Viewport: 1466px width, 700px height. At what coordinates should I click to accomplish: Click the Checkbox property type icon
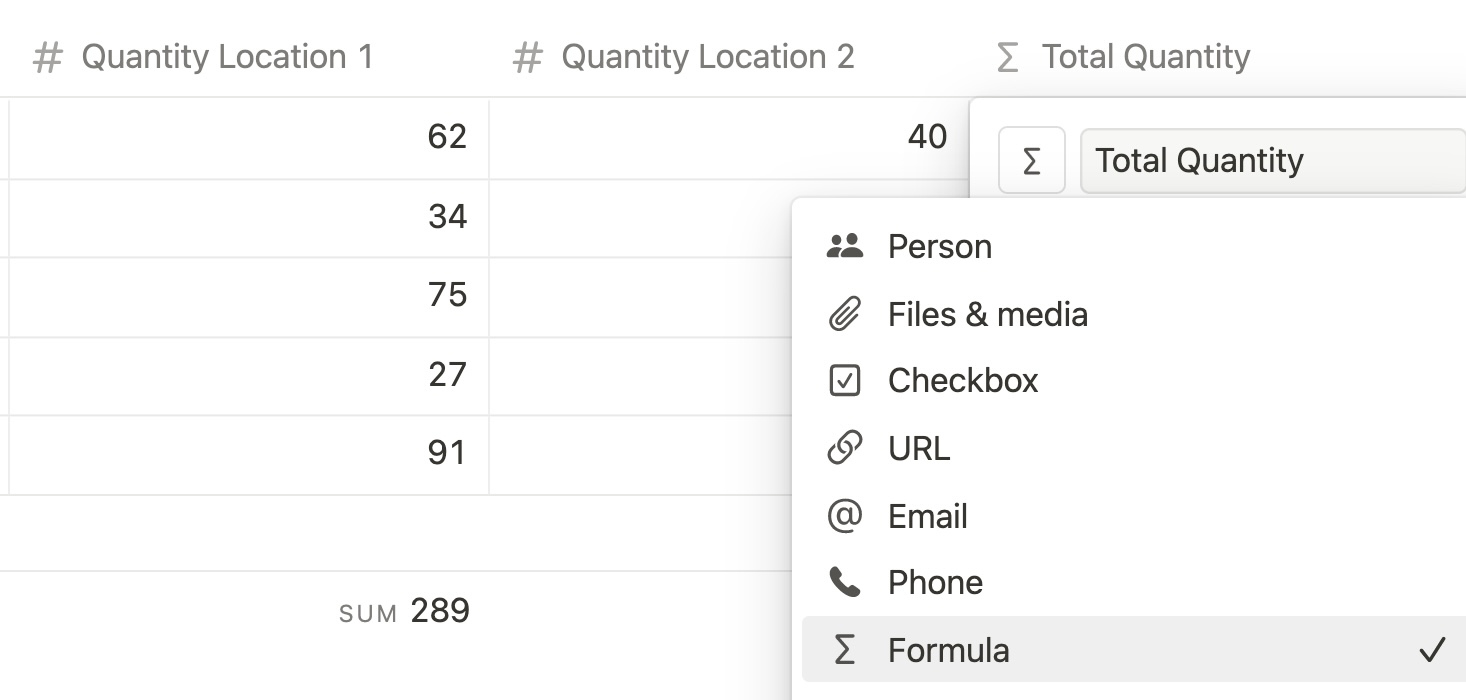pos(845,381)
